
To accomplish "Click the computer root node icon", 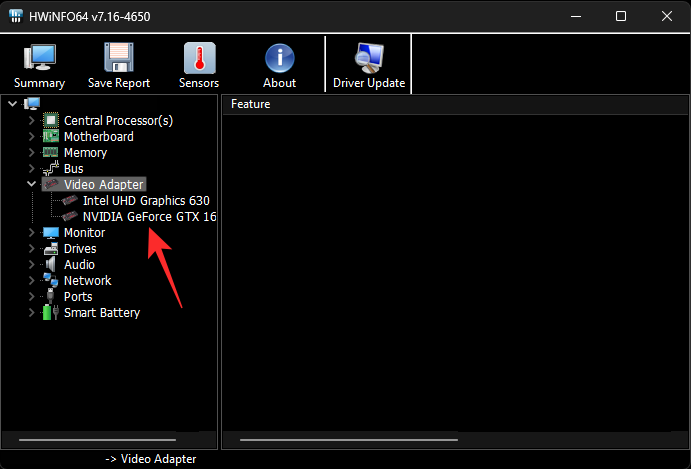I will click(32, 104).
